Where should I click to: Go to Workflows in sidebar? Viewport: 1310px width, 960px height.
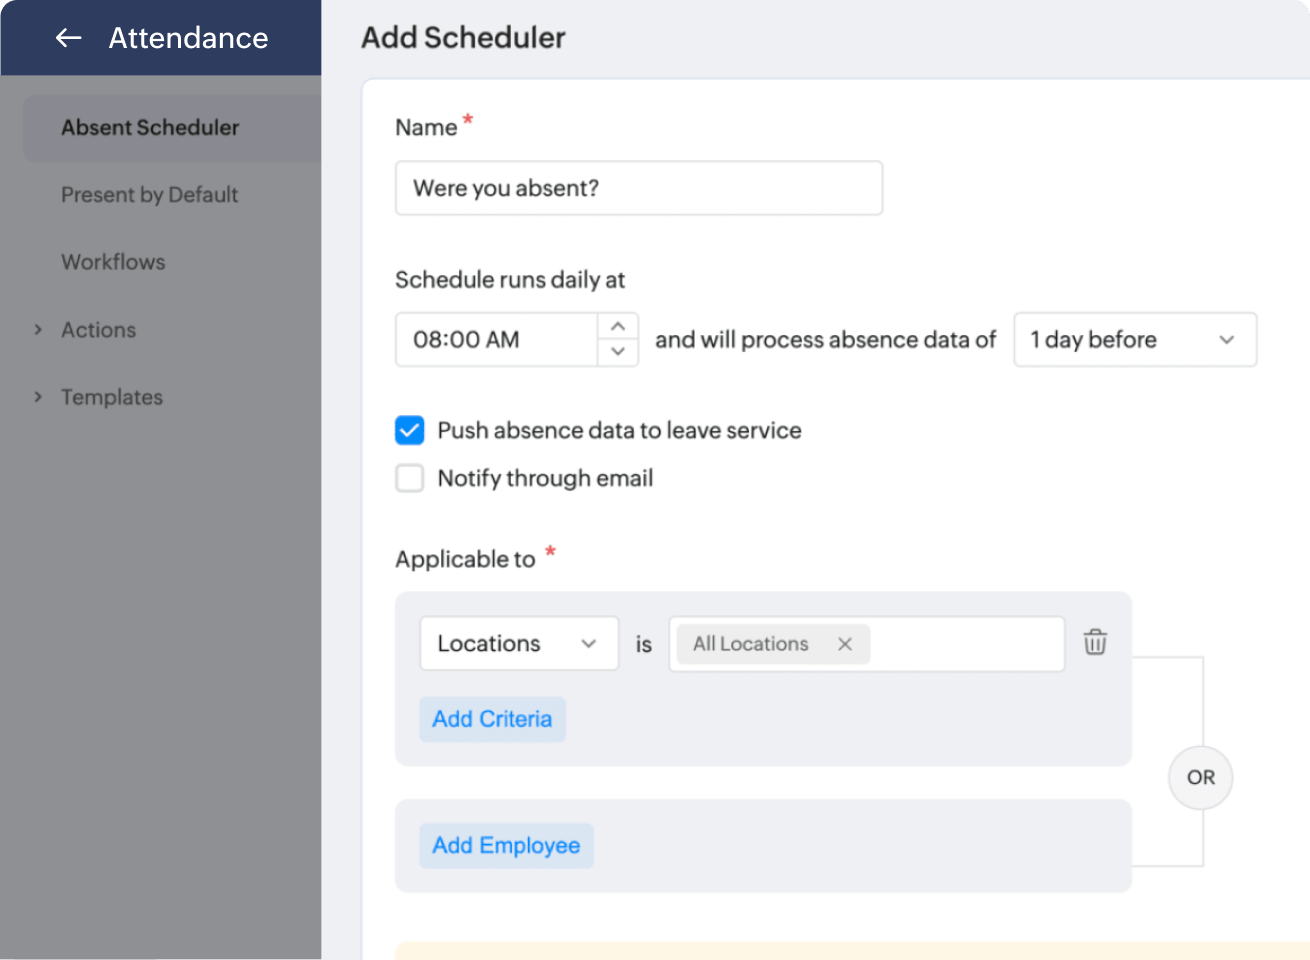click(113, 262)
